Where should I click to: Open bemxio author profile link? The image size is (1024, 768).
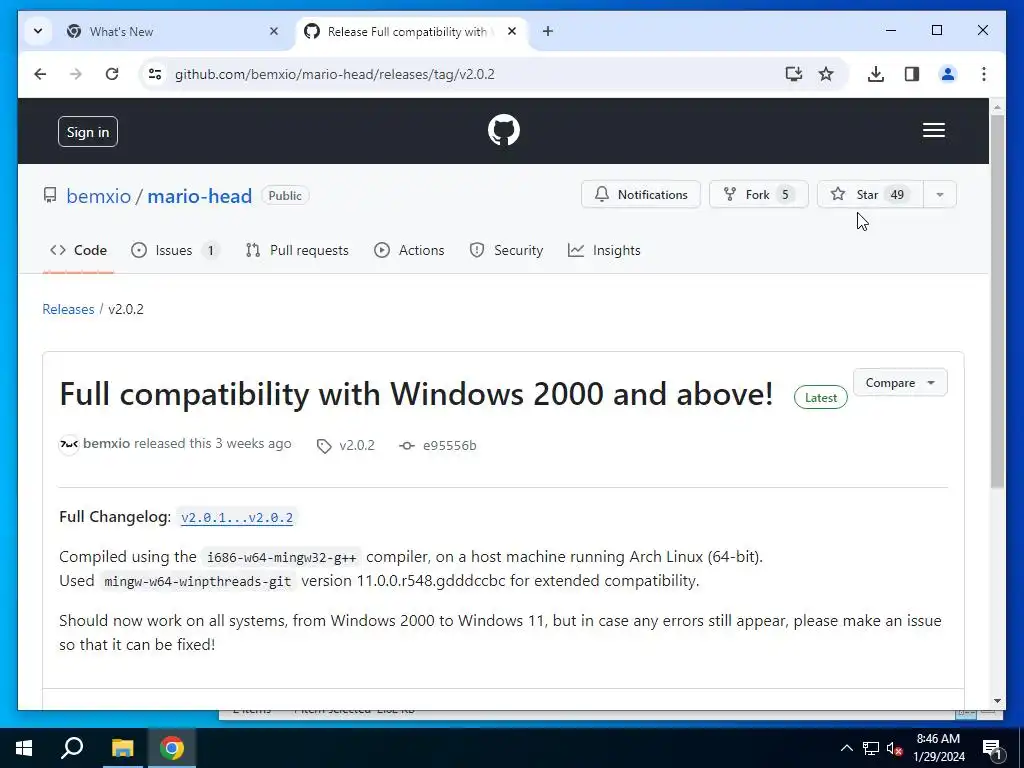tap(106, 443)
